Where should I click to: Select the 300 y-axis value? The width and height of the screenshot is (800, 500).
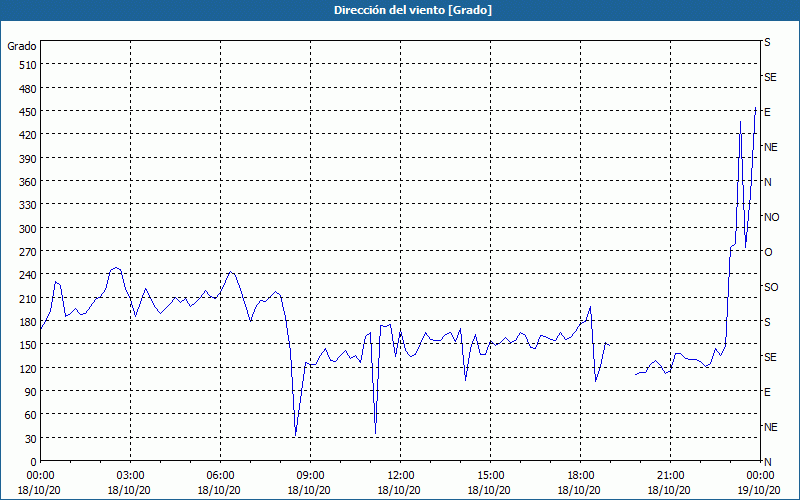point(28,229)
